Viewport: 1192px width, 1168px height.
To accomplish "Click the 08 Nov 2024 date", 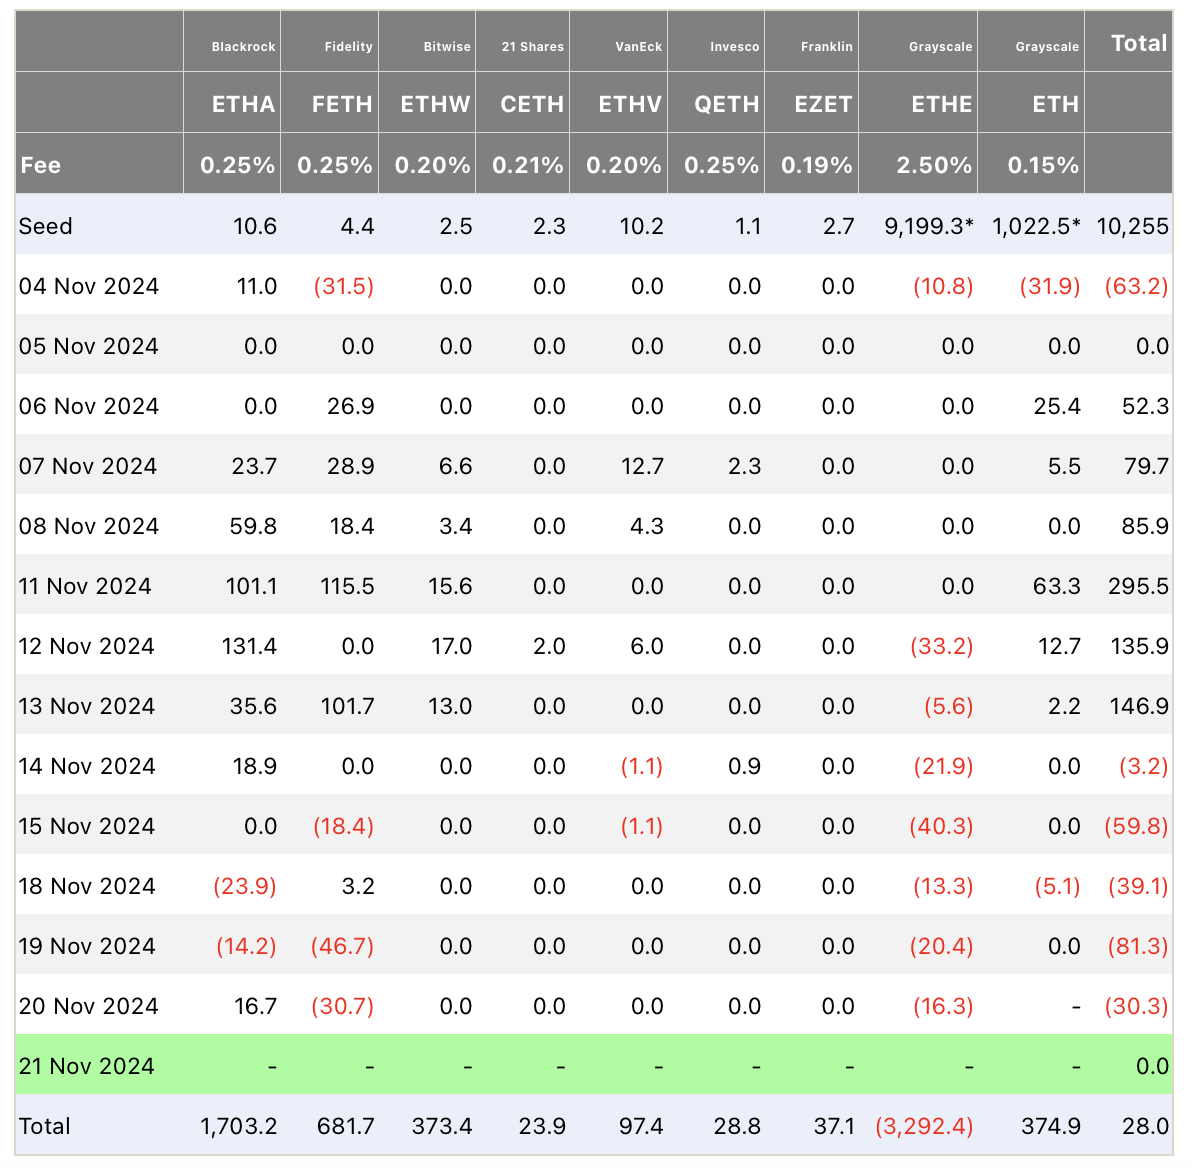I will pos(89,526).
